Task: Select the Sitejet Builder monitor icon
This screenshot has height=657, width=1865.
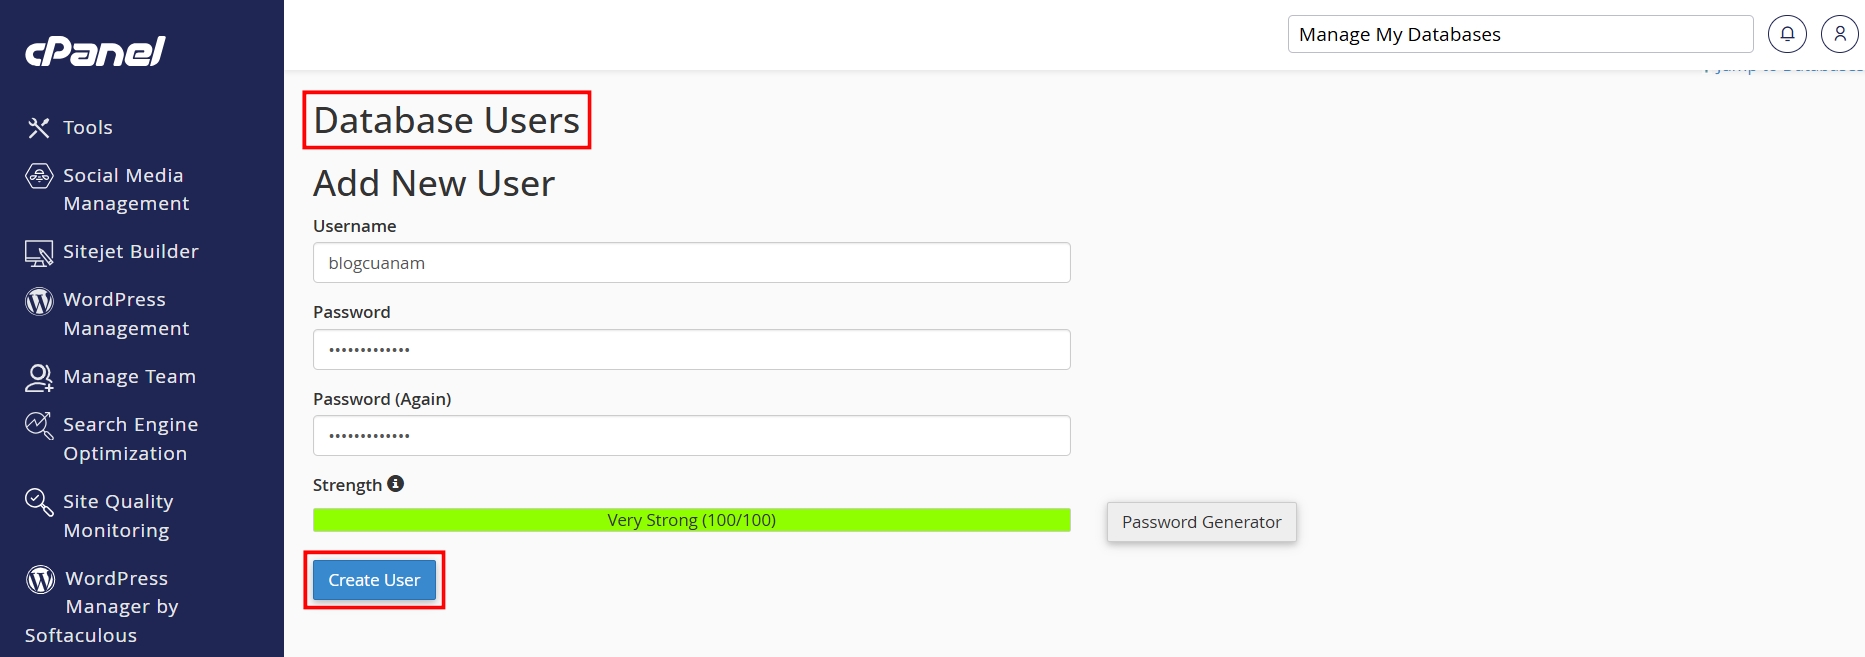Action: click(39, 252)
